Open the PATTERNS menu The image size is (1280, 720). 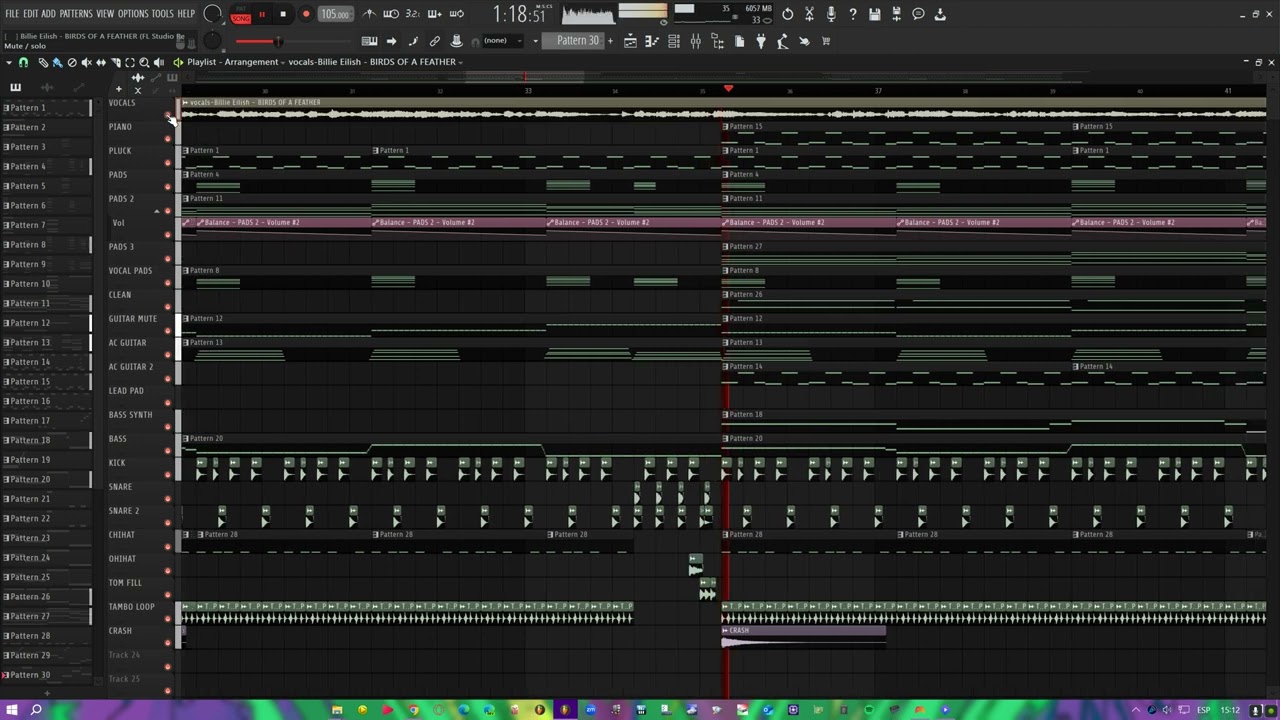click(76, 14)
